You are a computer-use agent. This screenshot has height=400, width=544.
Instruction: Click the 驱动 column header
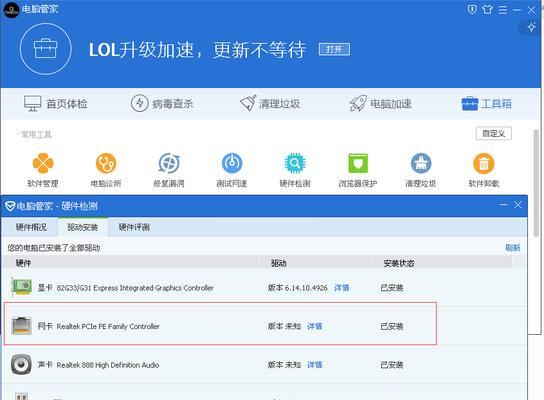click(279, 263)
